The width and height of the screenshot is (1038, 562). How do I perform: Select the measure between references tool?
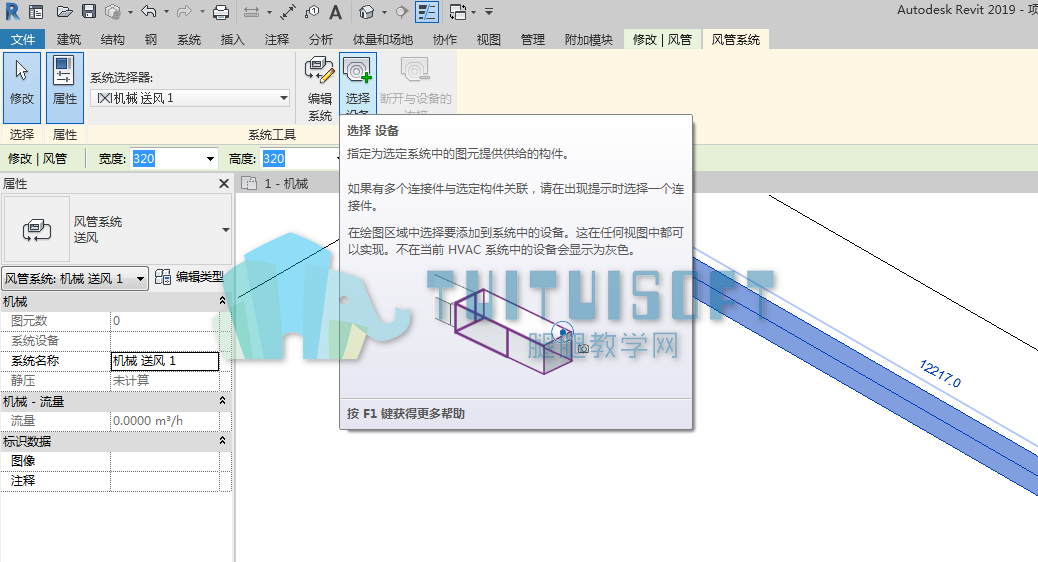(x=252, y=12)
